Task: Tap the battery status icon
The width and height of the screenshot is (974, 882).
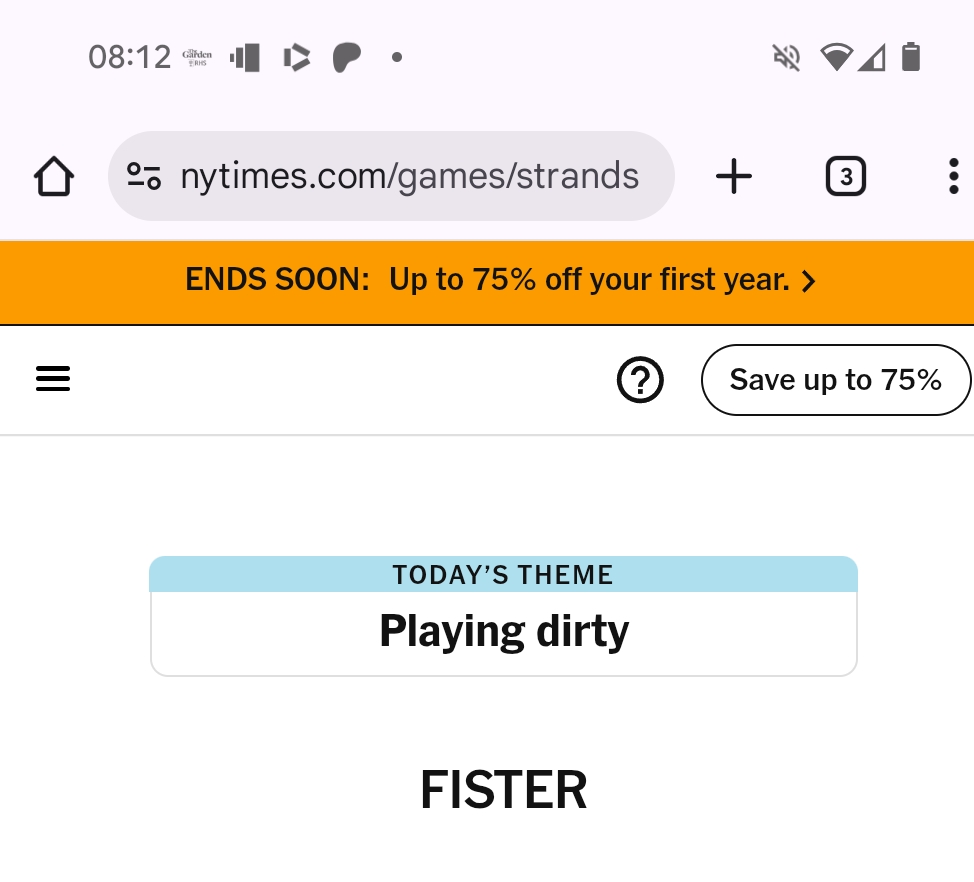Action: (910, 57)
